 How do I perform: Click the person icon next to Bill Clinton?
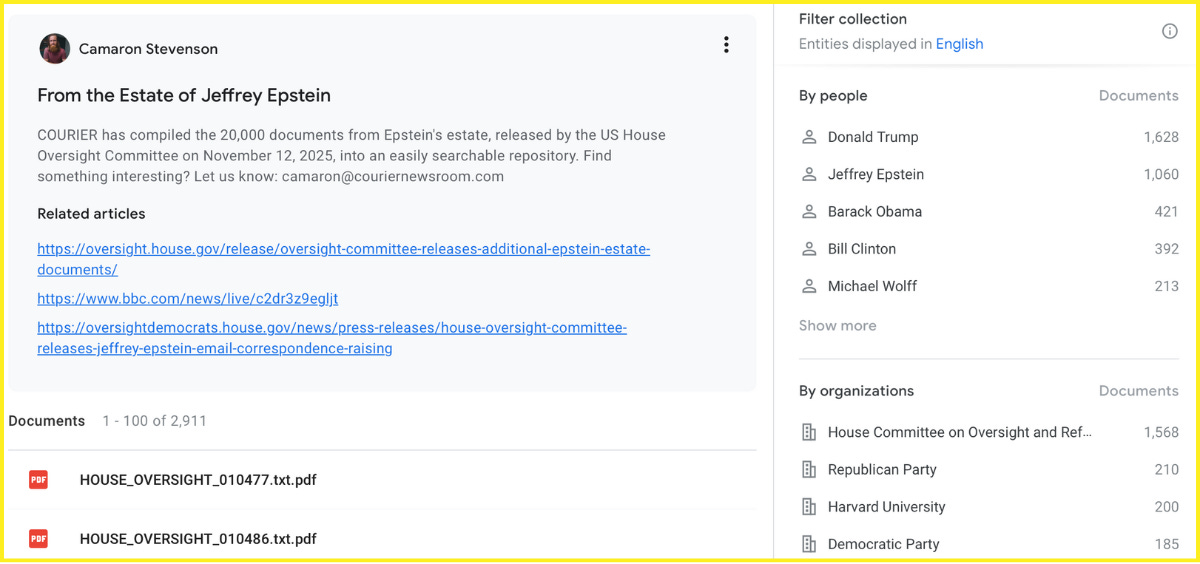tap(809, 248)
